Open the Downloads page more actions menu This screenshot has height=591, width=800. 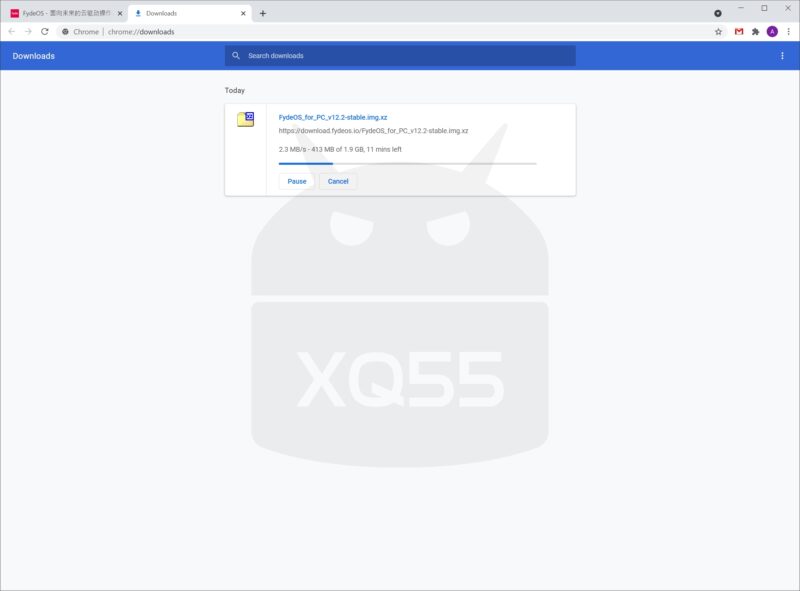point(782,56)
